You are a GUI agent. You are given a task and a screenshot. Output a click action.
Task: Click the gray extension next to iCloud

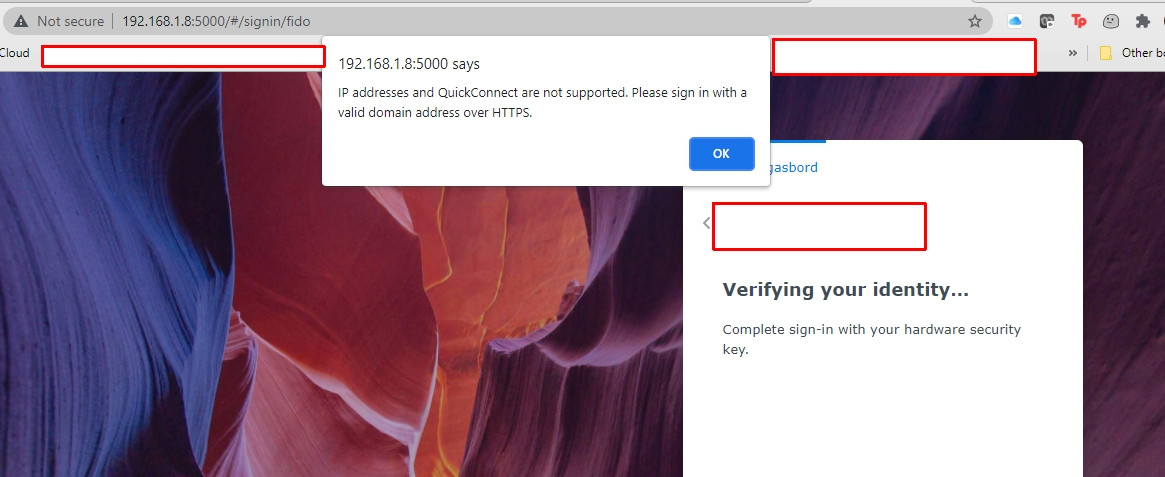pyautogui.click(x=1047, y=22)
